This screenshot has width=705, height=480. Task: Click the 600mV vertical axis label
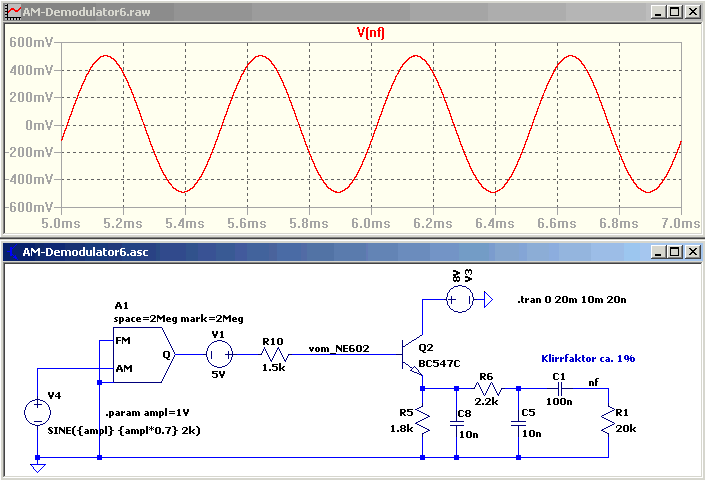[x=31, y=42]
